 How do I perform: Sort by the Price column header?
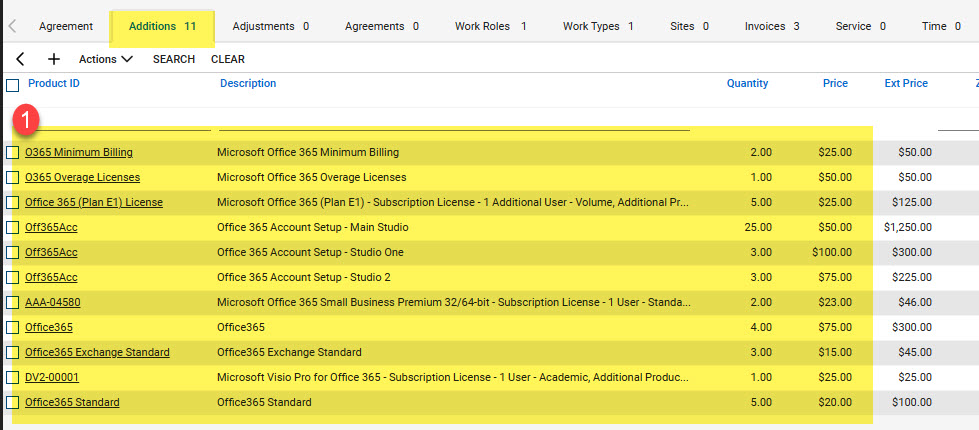point(835,83)
